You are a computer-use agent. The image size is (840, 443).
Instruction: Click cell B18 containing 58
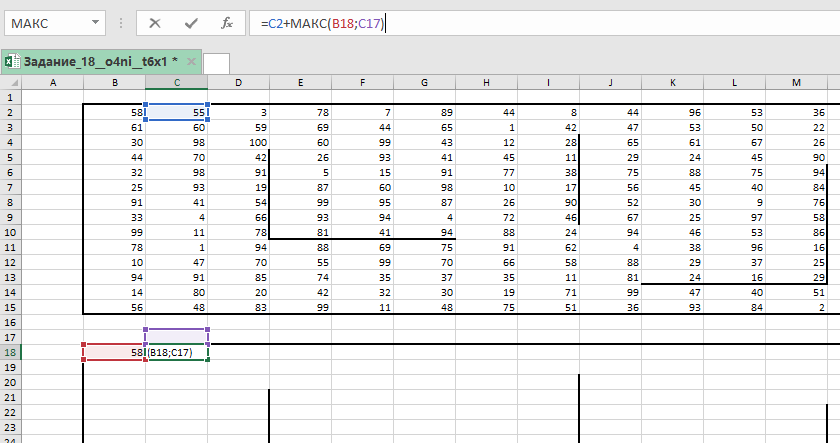114,352
